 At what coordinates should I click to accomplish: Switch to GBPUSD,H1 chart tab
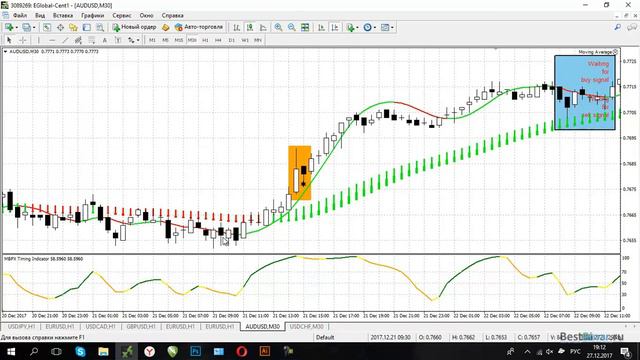pyautogui.click(x=141, y=327)
